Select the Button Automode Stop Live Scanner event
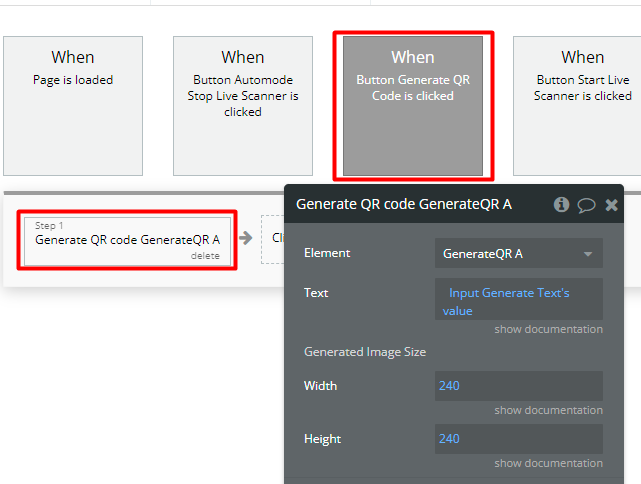 pos(243,106)
